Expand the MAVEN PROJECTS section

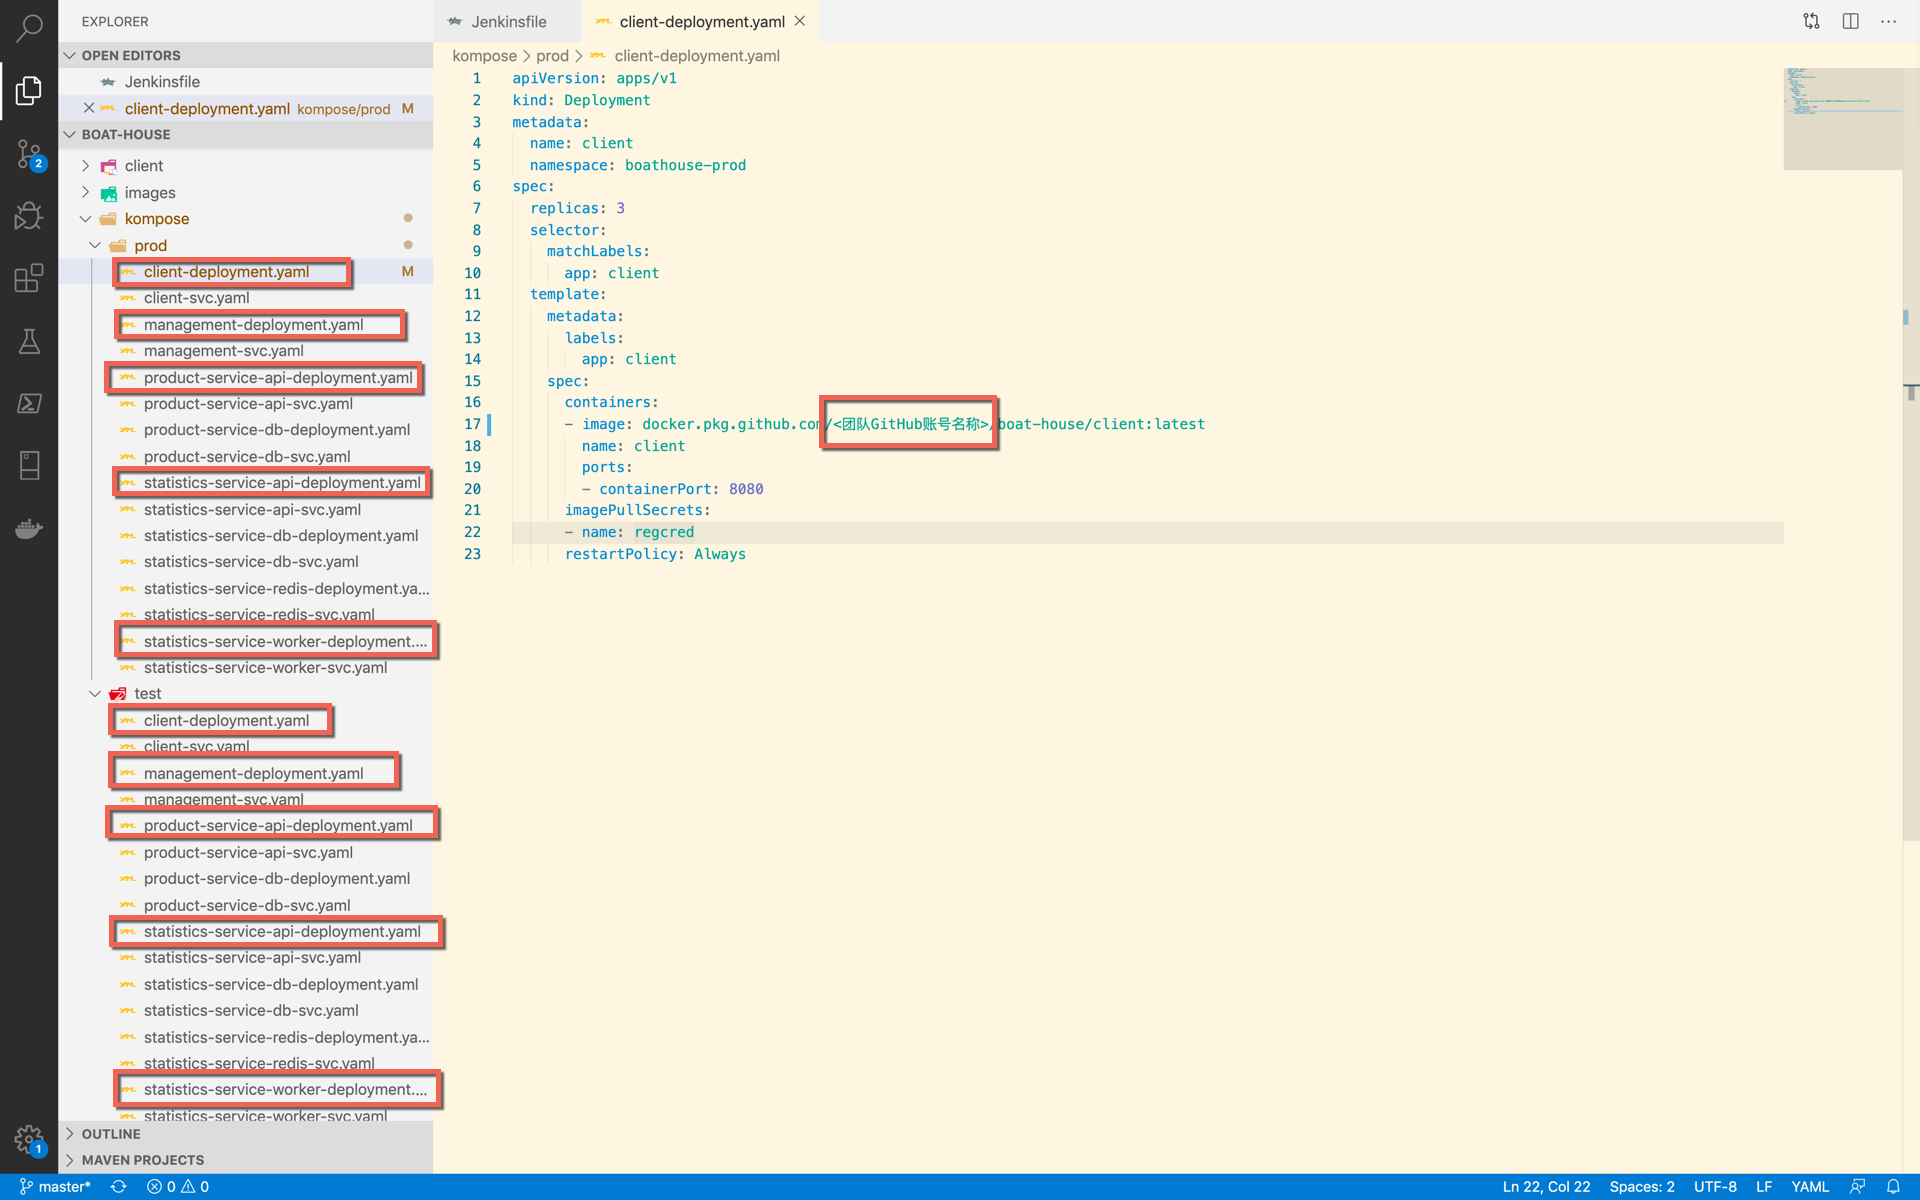click(246, 1160)
